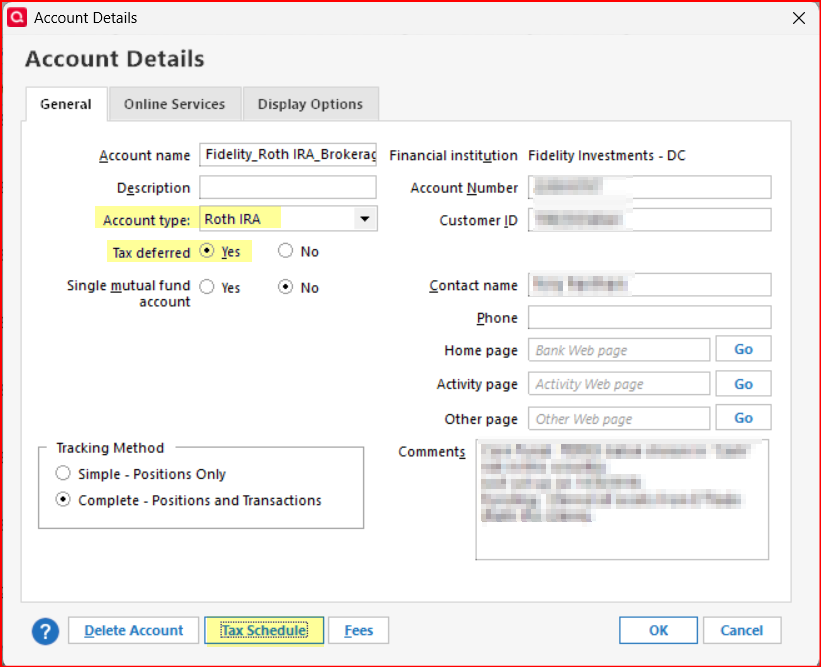This screenshot has height=667, width=821.
Task: Select No for Single mutual fund account
Action: (285, 287)
